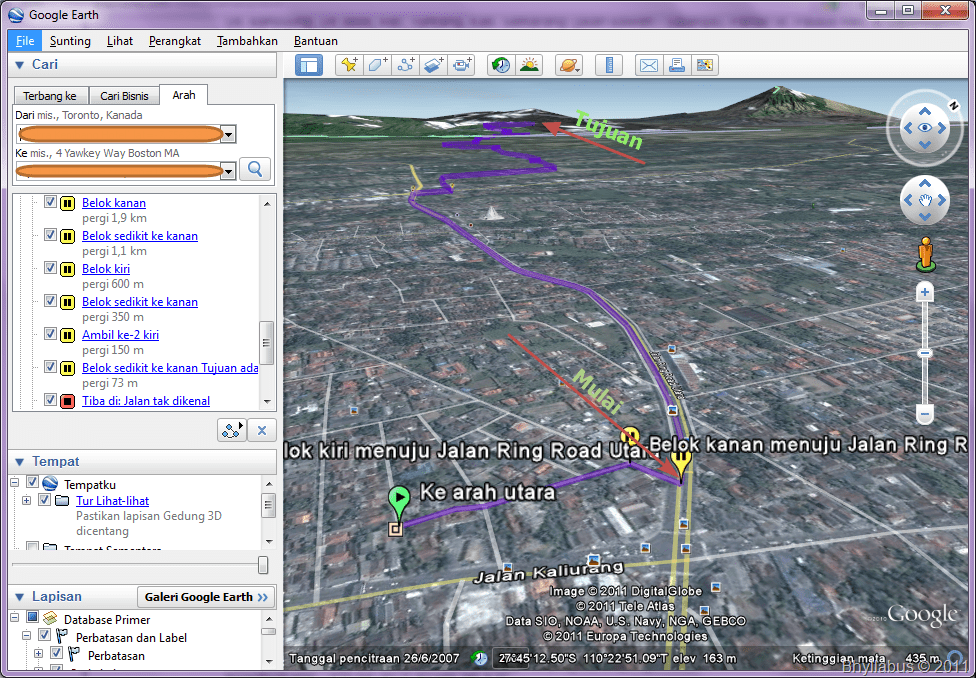Screen dimensions: 976x678
Task: Open Galeri Google Earth
Action: (x=206, y=597)
